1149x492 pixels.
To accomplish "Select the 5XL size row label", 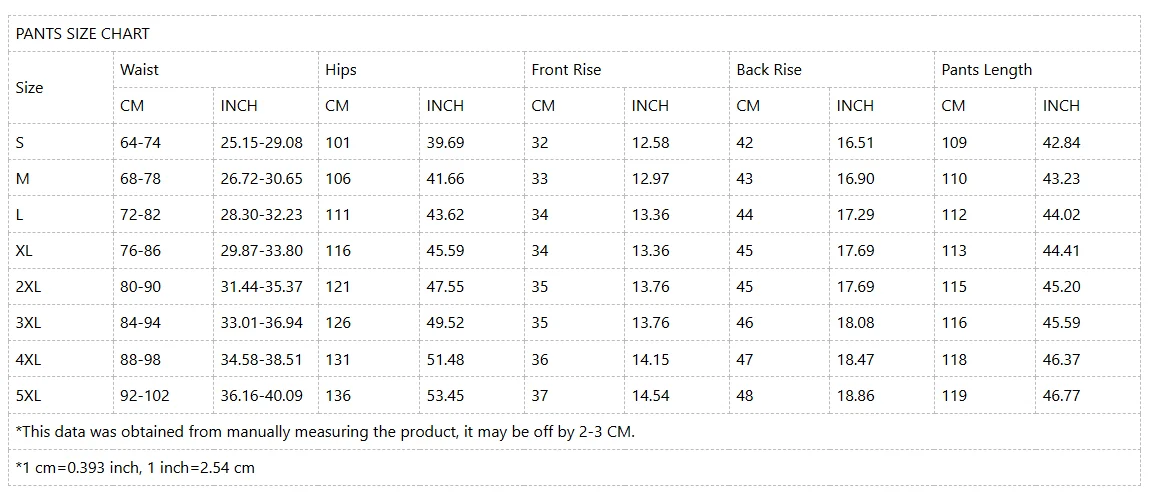I will tap(28, 395).
